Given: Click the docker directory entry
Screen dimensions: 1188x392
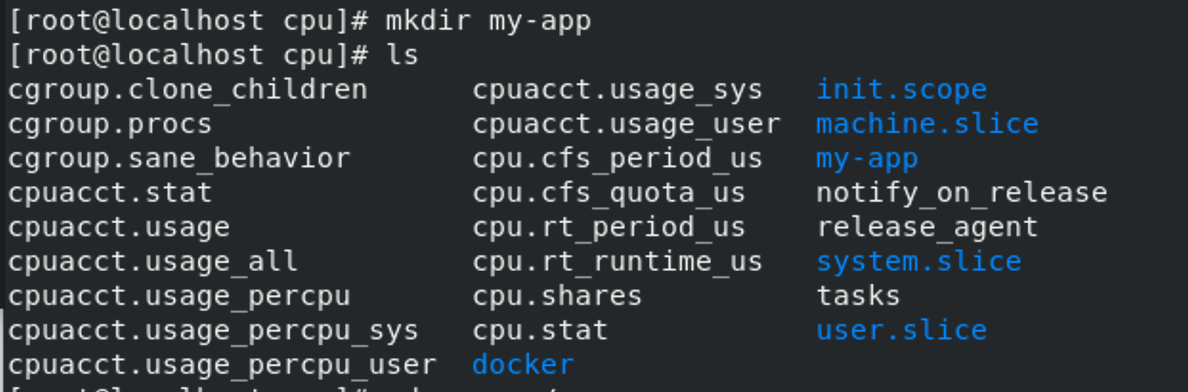Looking at the screenshot, I should pyautogui.click(x=523, y=365).
